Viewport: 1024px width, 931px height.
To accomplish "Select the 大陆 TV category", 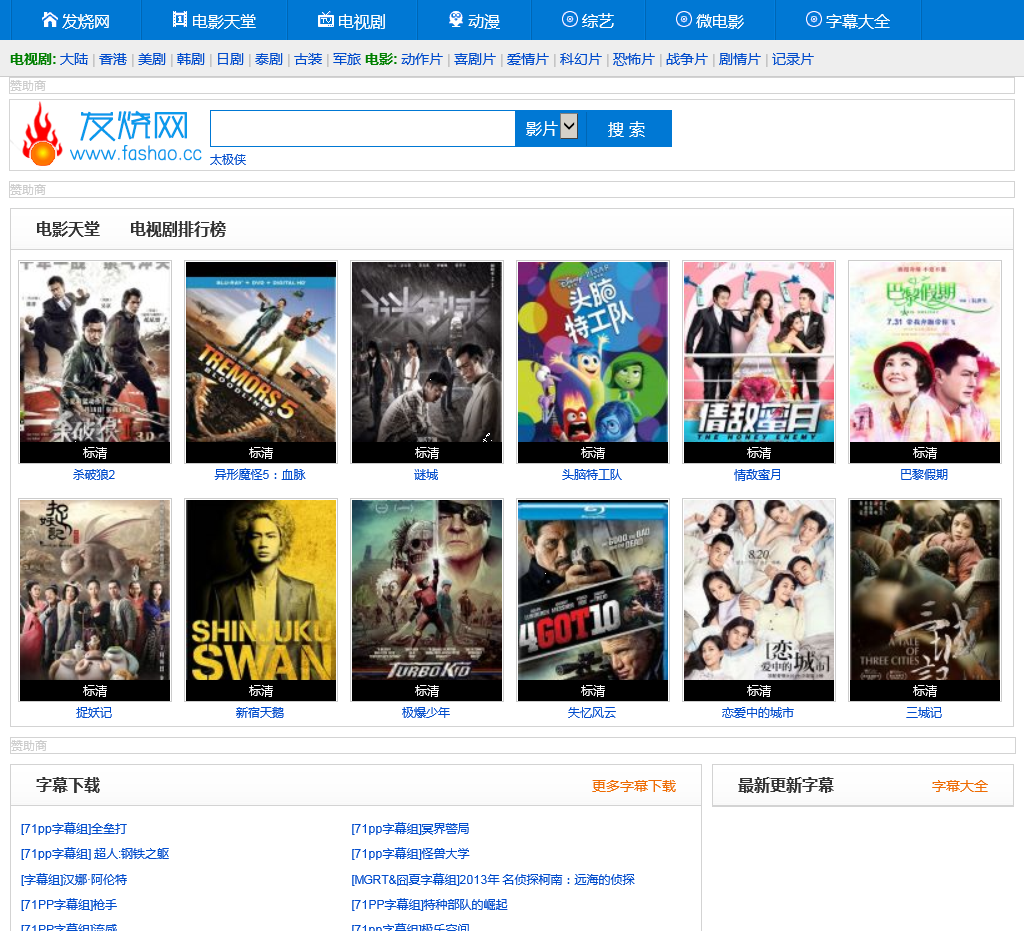I will (74, 59).
